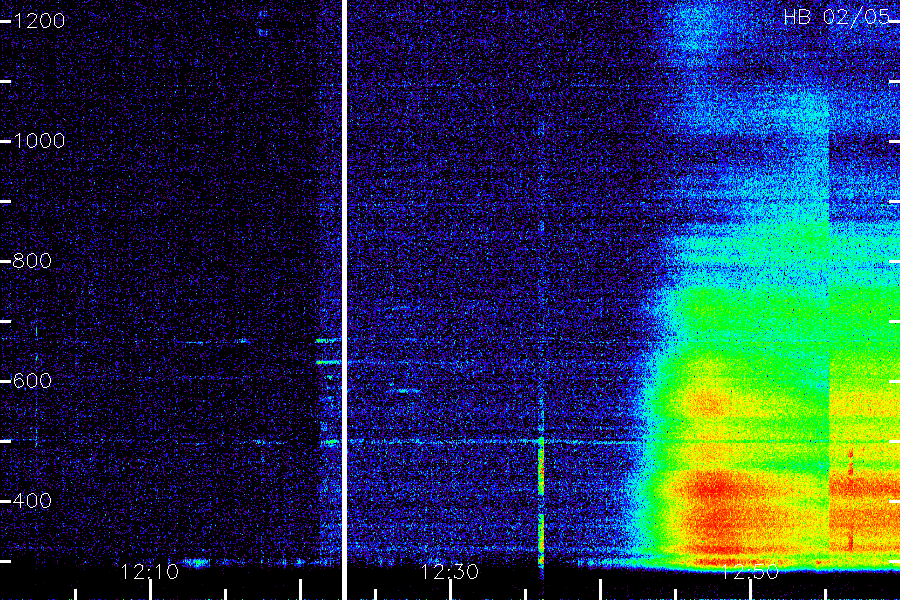
Task: Click the 1200 frequency axis label
Action: click(39, 21)
